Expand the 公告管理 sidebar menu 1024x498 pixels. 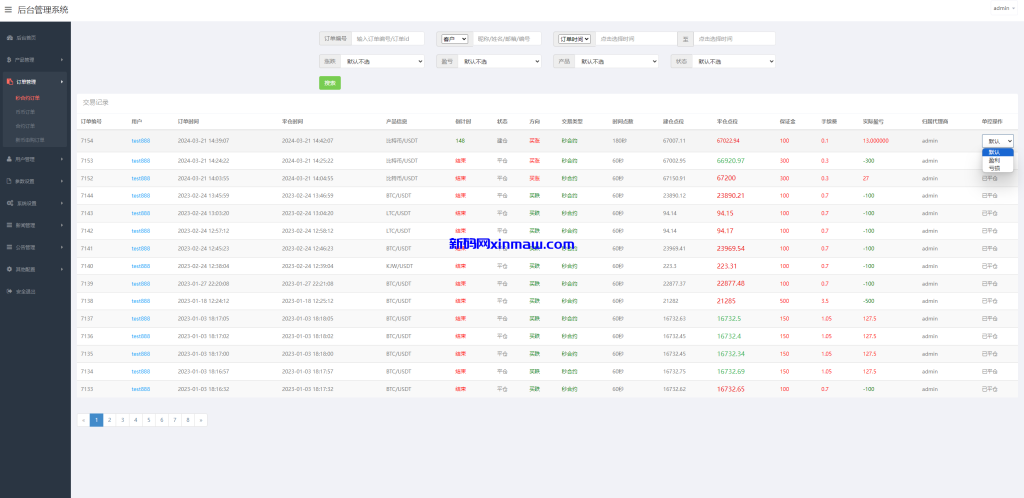click(35, 247)
